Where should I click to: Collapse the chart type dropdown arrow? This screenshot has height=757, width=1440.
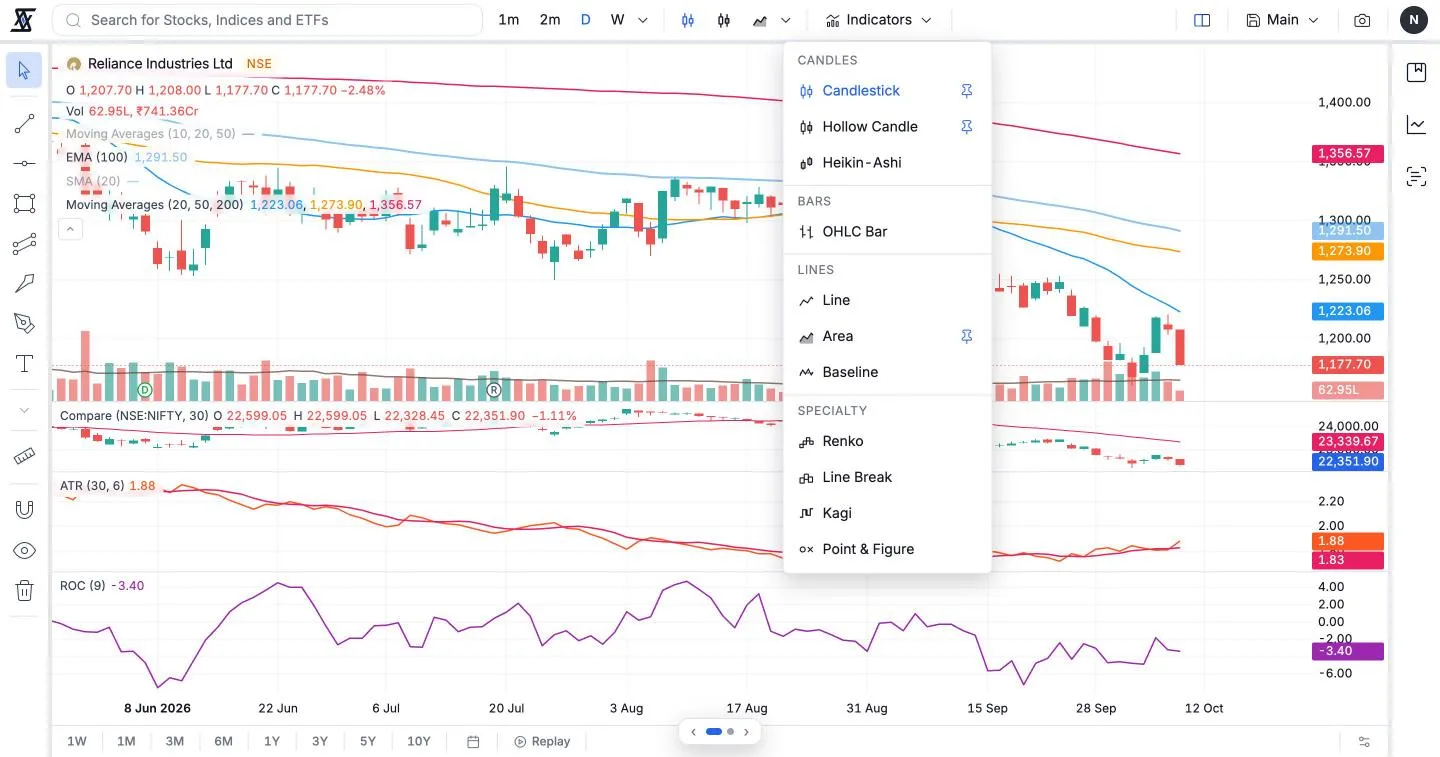pos(786,20)
